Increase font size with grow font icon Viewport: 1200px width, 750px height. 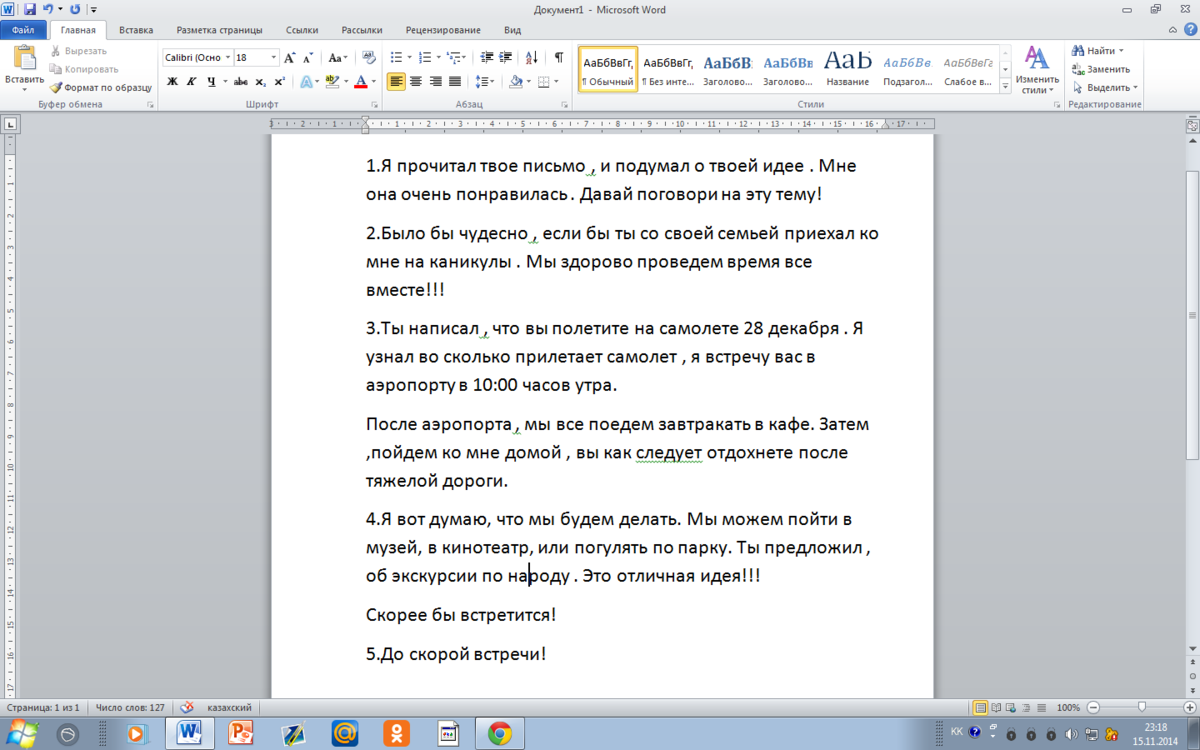click(290, 57)
